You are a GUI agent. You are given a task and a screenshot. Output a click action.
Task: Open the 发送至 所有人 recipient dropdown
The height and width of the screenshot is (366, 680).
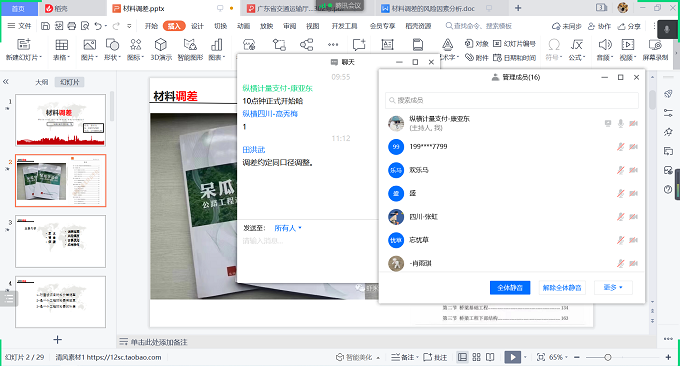coord(288,228)
